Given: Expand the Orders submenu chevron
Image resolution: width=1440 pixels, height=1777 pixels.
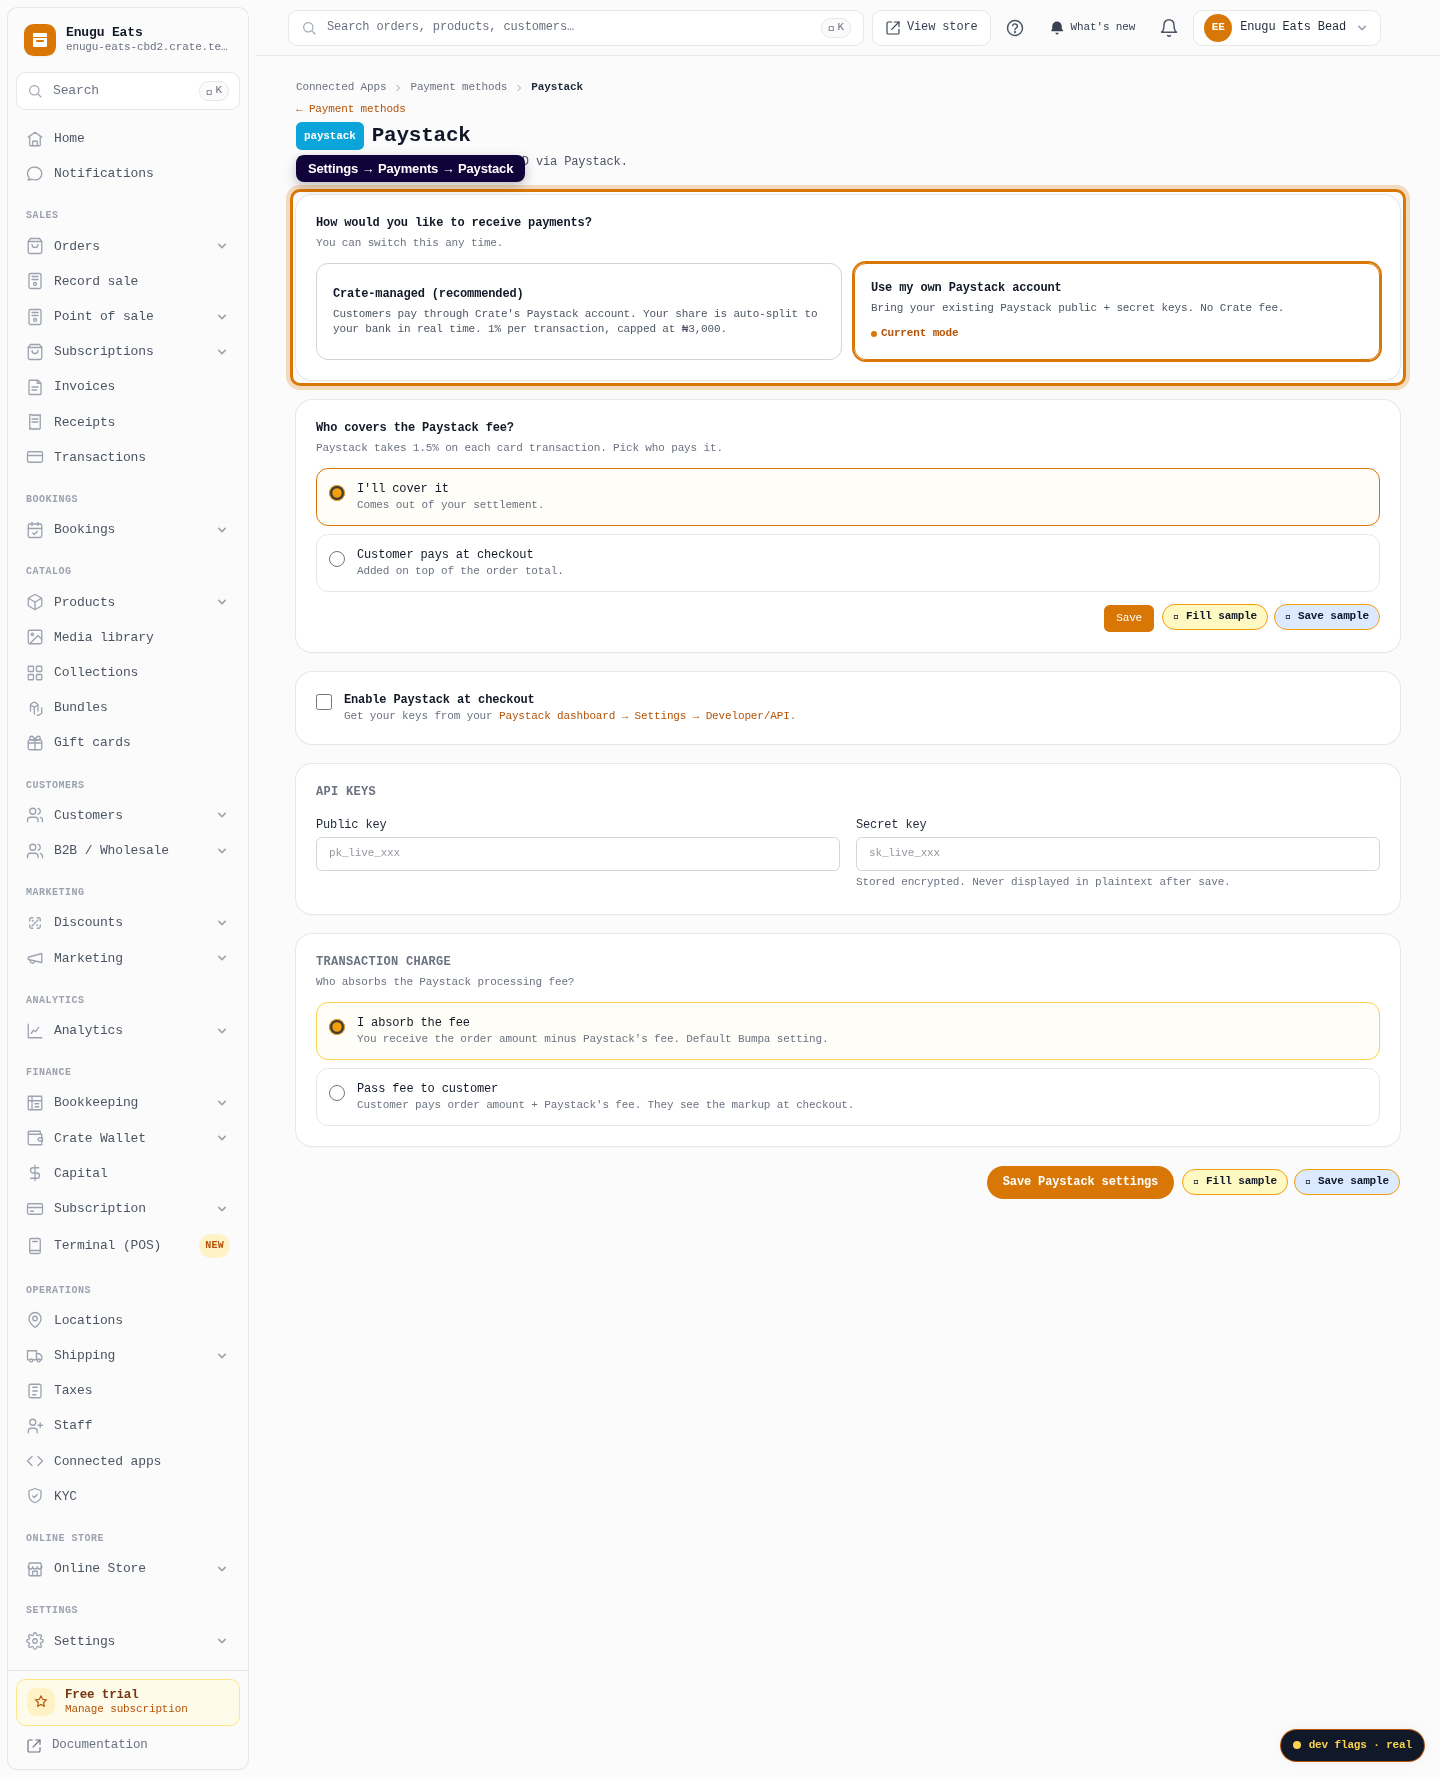Looking at the screenshot, I should (222, 246).
